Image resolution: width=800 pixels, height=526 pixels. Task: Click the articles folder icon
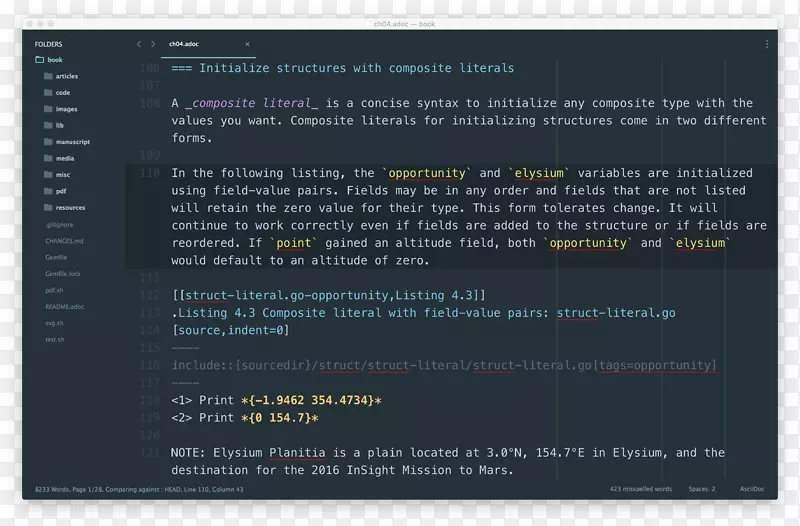pyautogui.click(x=48, y=76)
